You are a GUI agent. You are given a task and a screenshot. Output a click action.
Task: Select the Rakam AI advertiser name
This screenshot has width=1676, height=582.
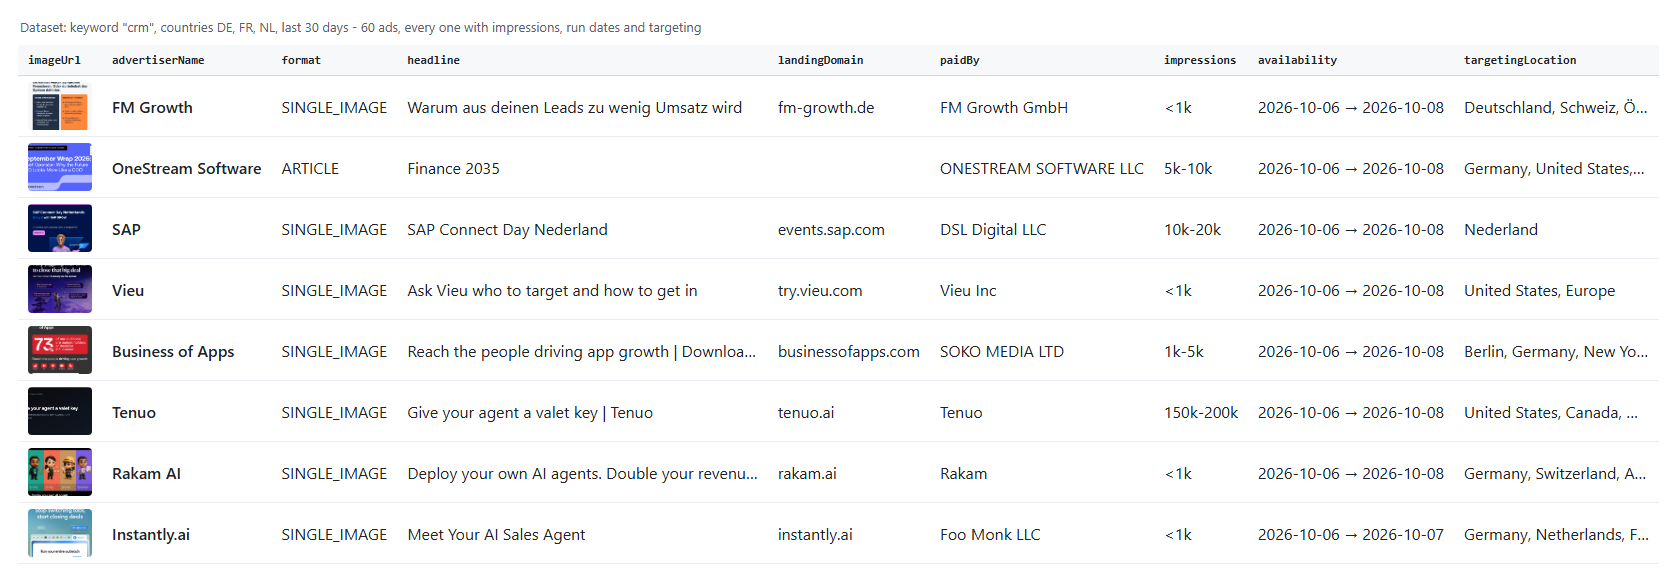click(x=146, y=473)
